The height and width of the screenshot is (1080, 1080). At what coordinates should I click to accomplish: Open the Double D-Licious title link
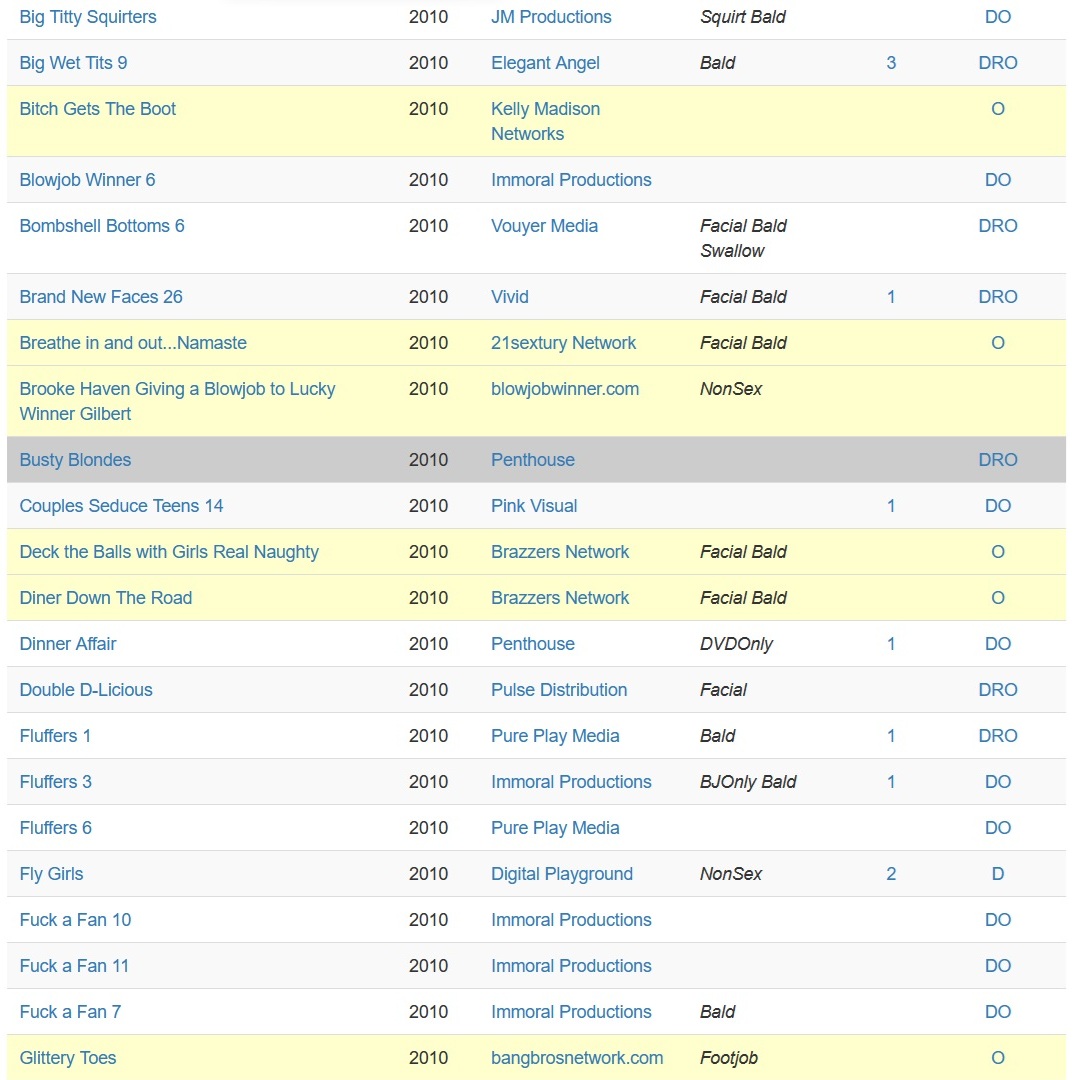click(x=86, y=690)
